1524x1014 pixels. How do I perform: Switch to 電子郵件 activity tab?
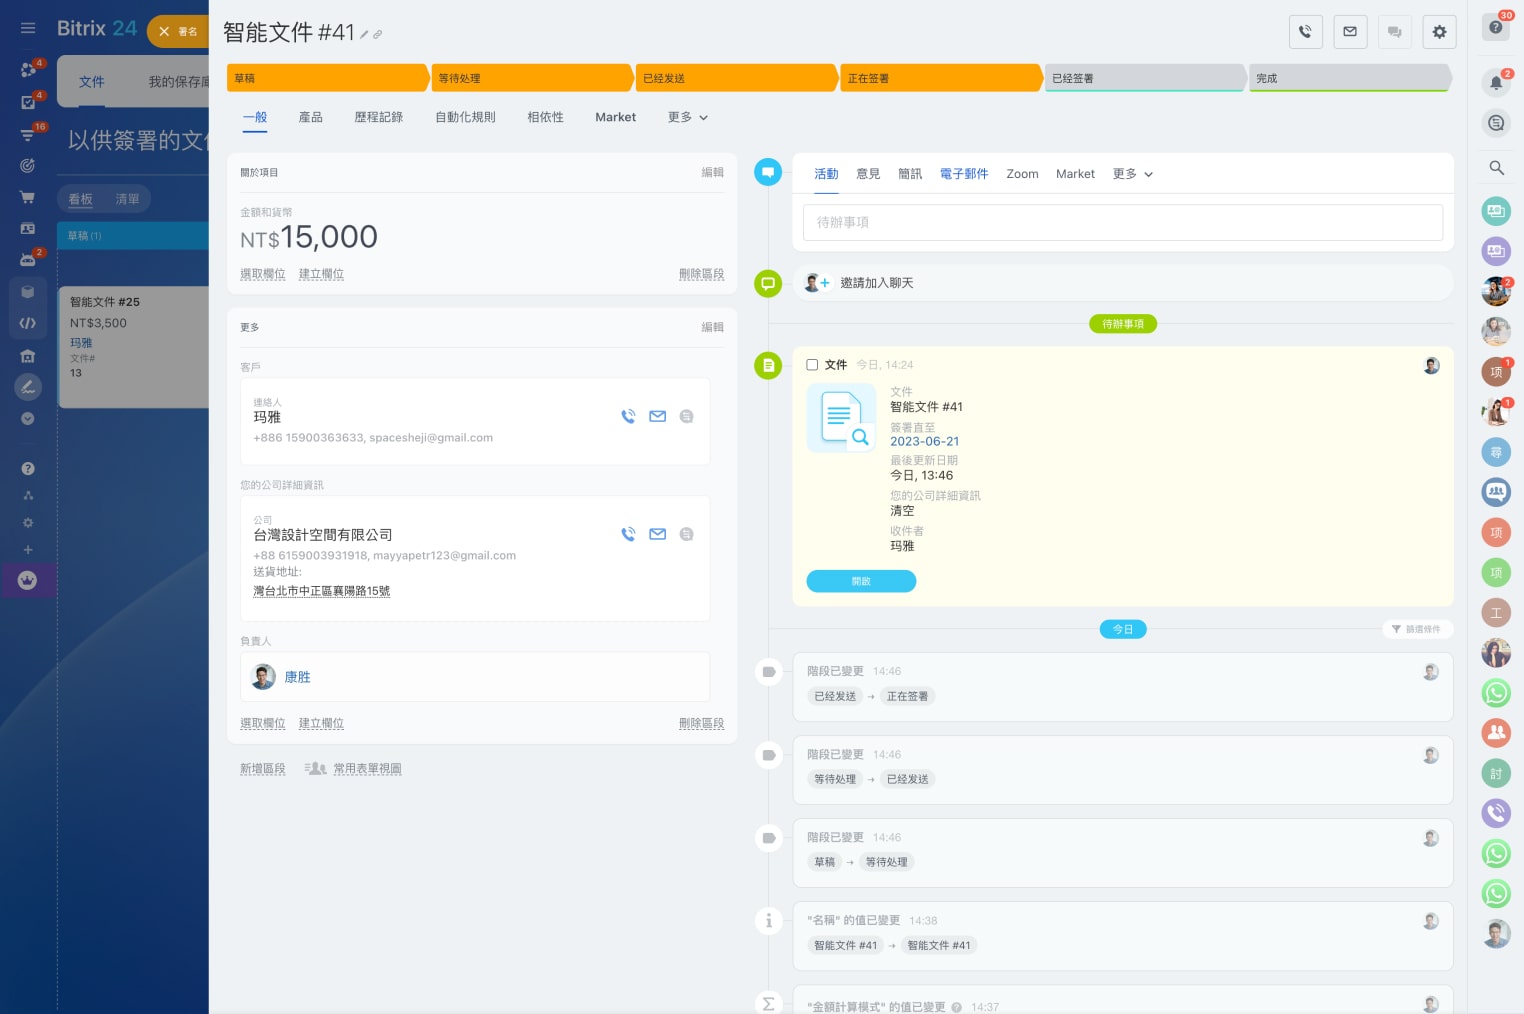(964, 174)
